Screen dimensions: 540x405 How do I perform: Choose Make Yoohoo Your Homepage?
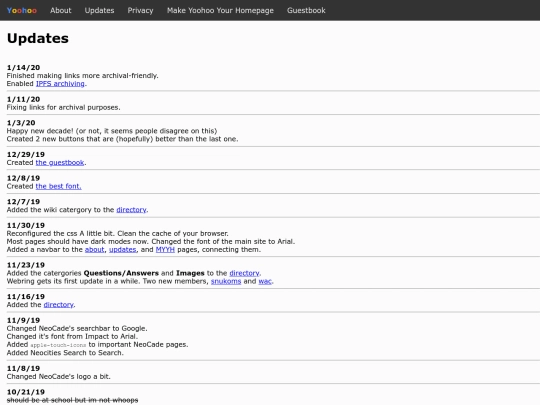coord(220,10)
